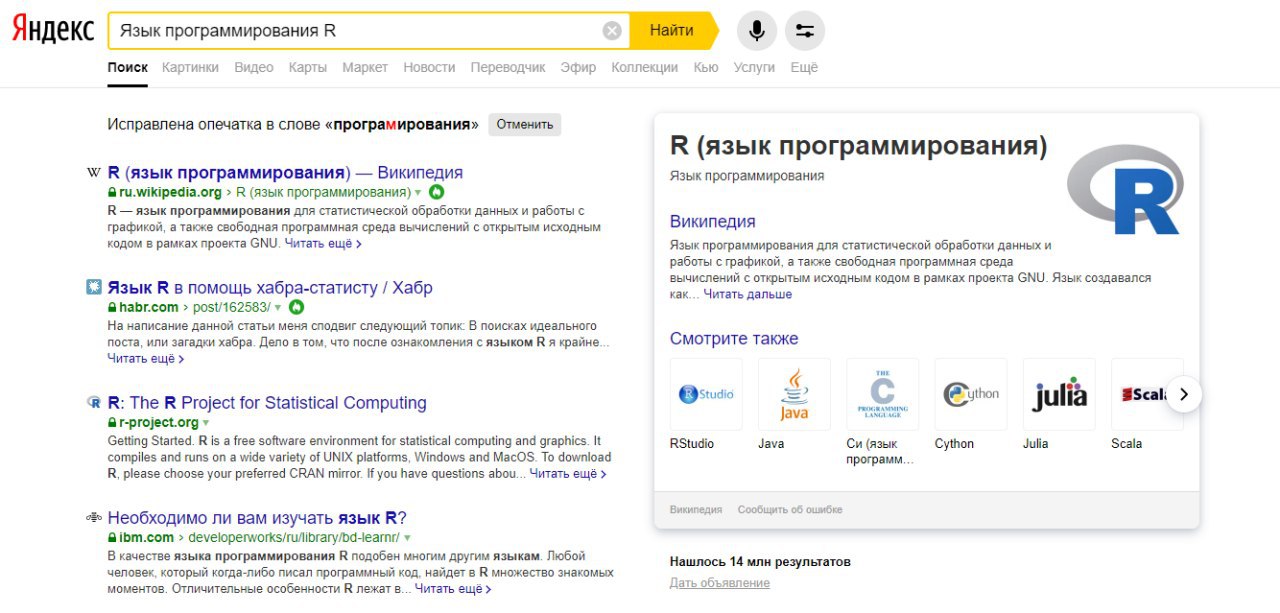
Task: Click the habr.com green URL
Action: 149,307
